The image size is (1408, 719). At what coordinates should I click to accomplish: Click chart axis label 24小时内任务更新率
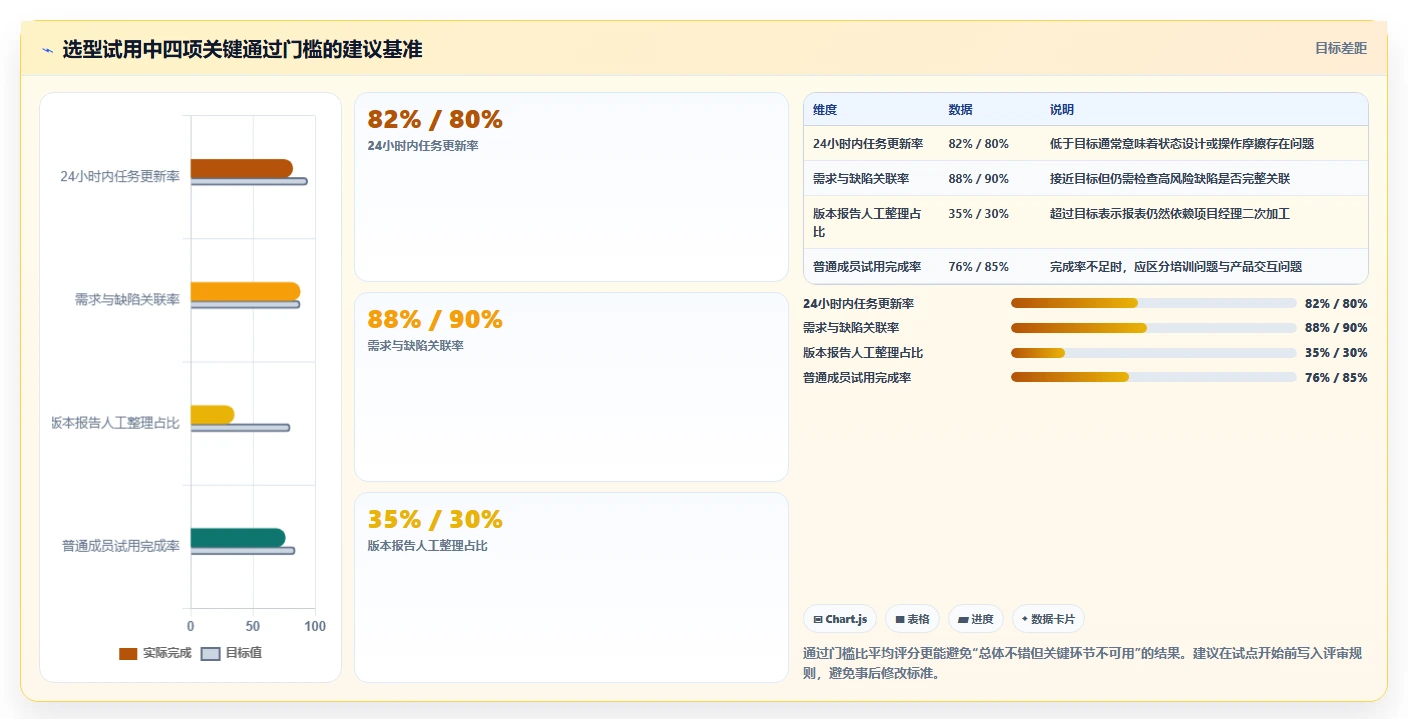(x=120, y=176)
